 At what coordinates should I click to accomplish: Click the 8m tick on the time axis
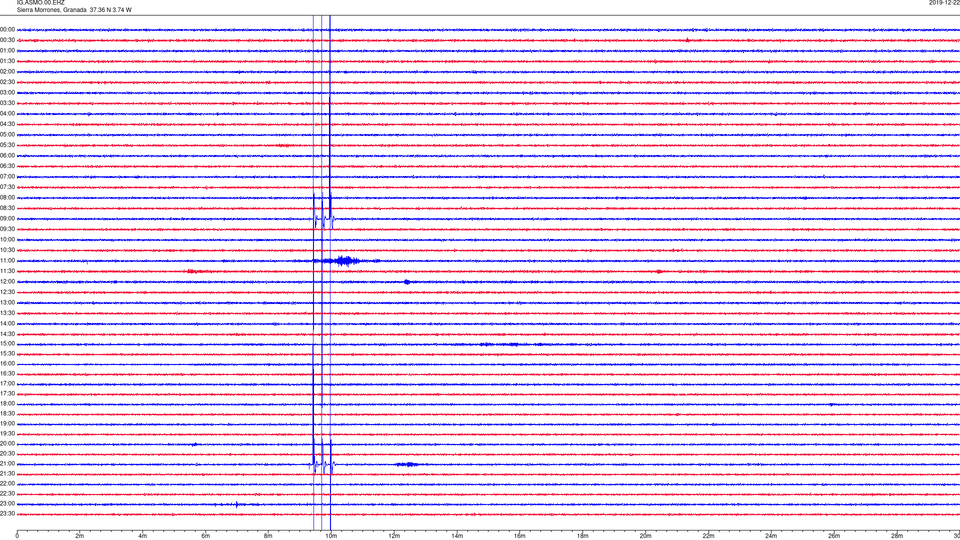tap(268, 536)
